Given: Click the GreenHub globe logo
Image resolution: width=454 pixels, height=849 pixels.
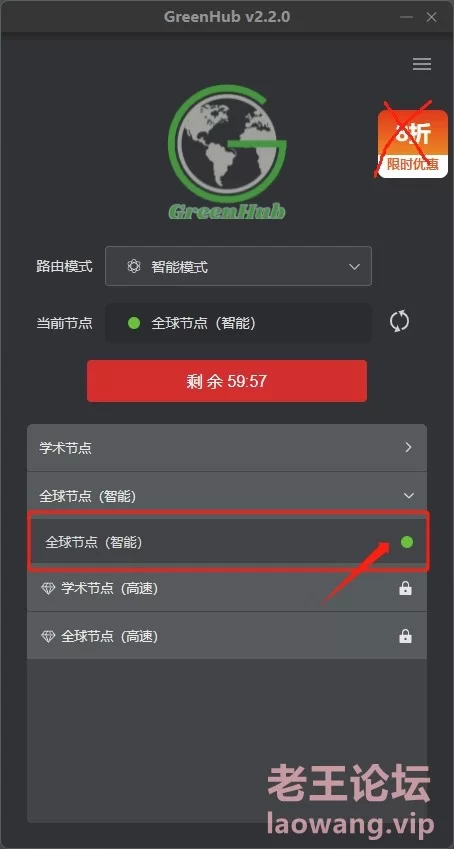Looking at the screenshot, I should pos(227,152).
